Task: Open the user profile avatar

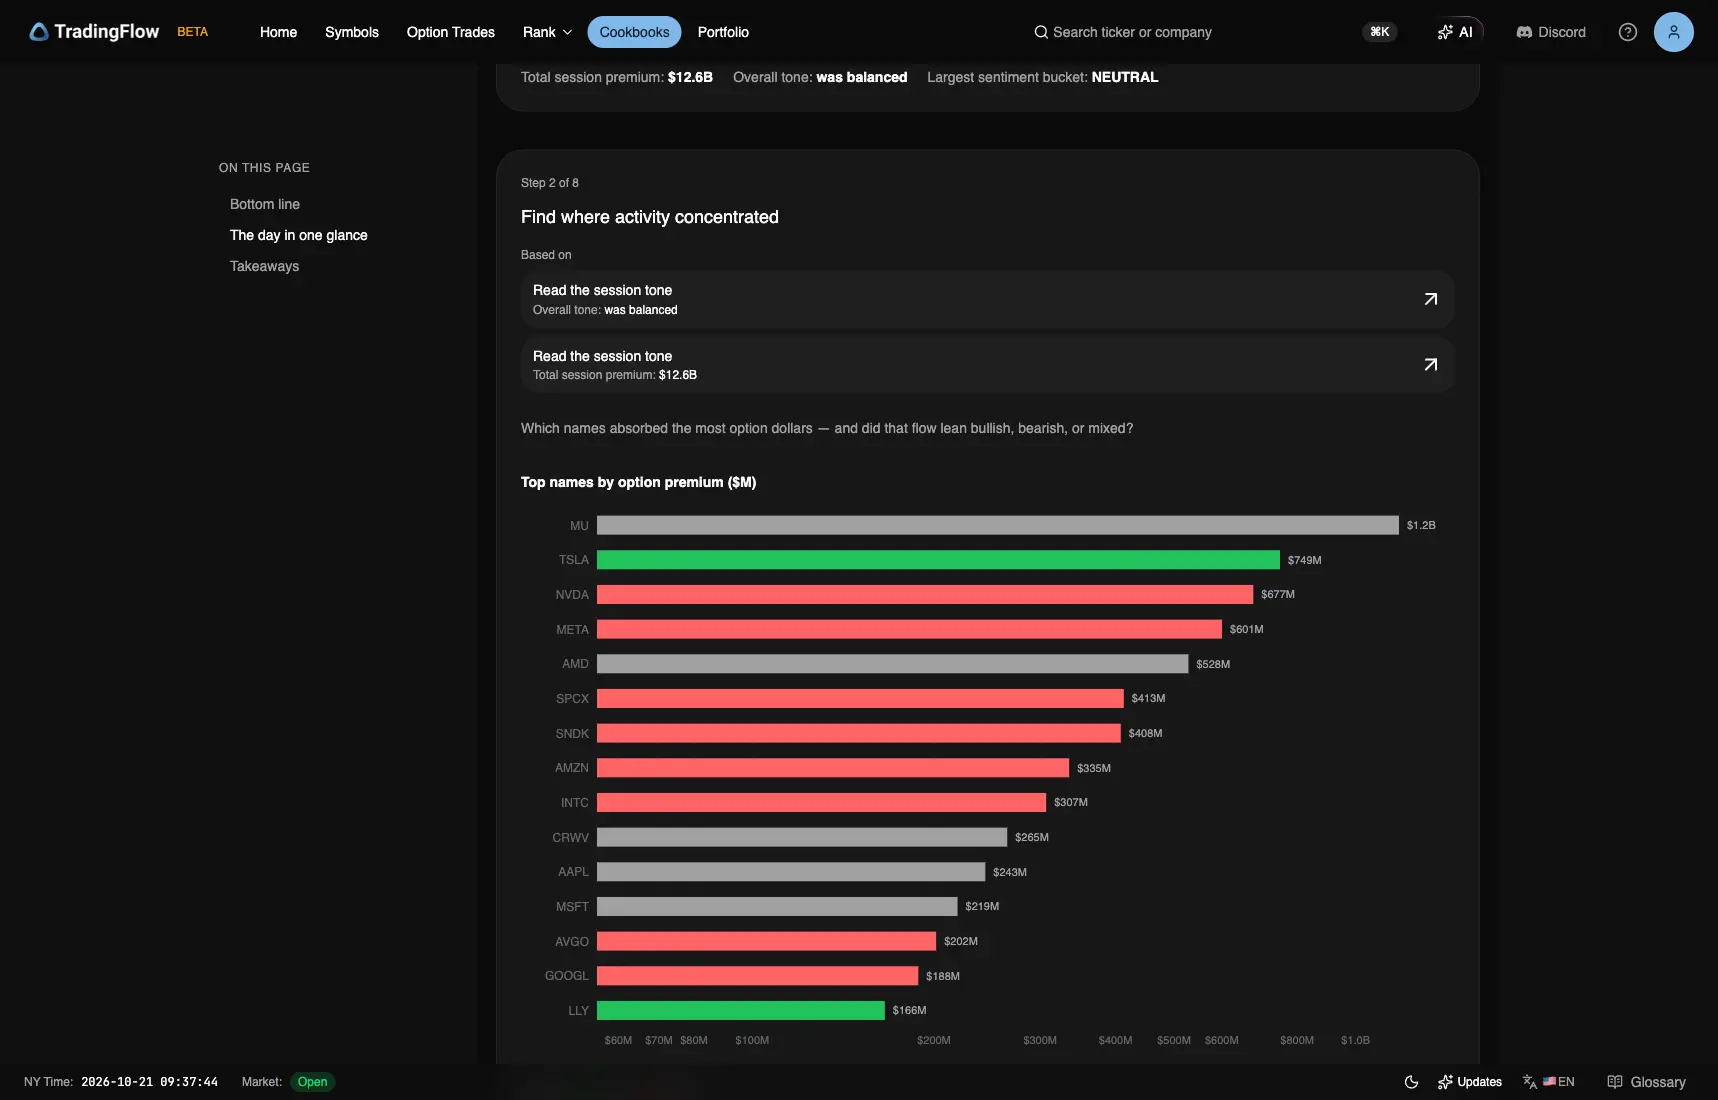Action: pyautogui.click(x=1673, y=32)
